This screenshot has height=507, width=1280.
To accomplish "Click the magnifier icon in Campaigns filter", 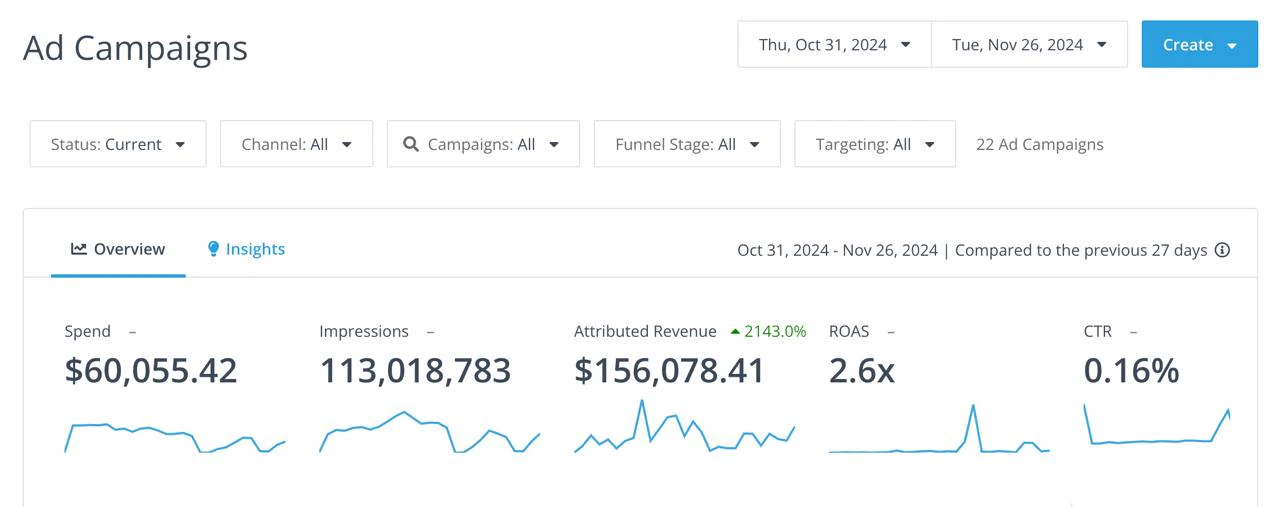I will pos(411,144).
